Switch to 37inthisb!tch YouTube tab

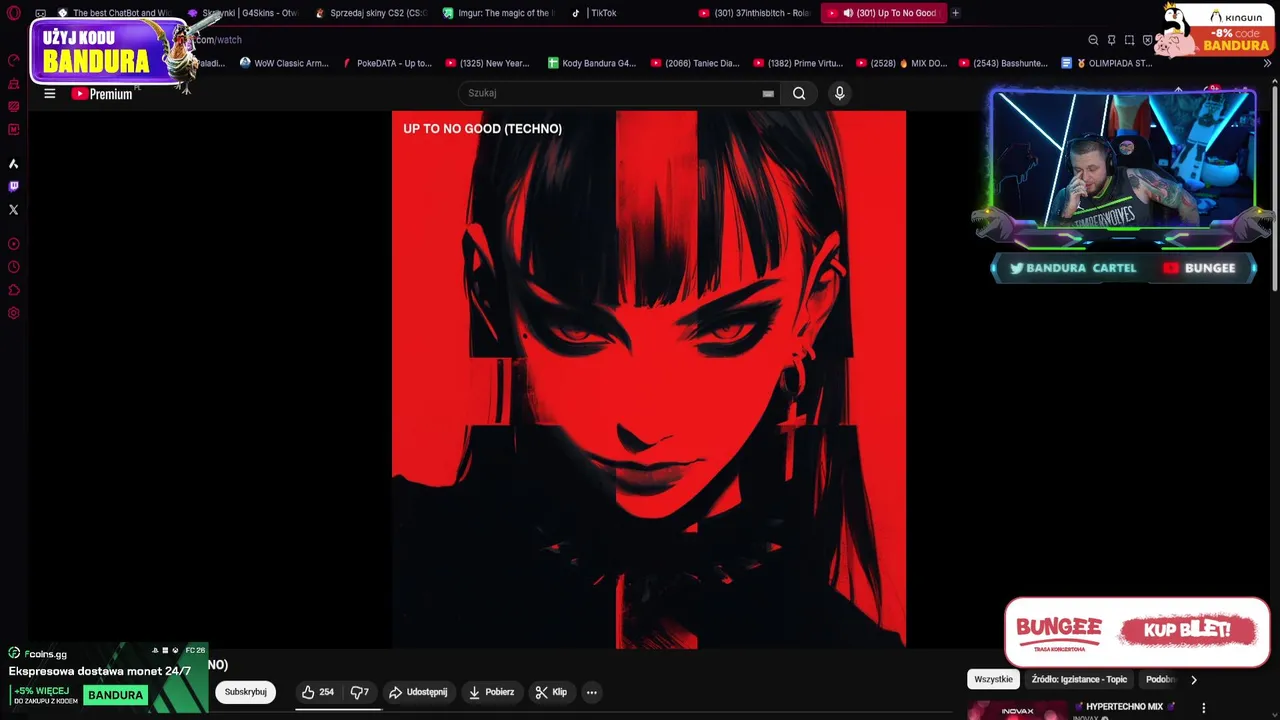click(755, 13)
